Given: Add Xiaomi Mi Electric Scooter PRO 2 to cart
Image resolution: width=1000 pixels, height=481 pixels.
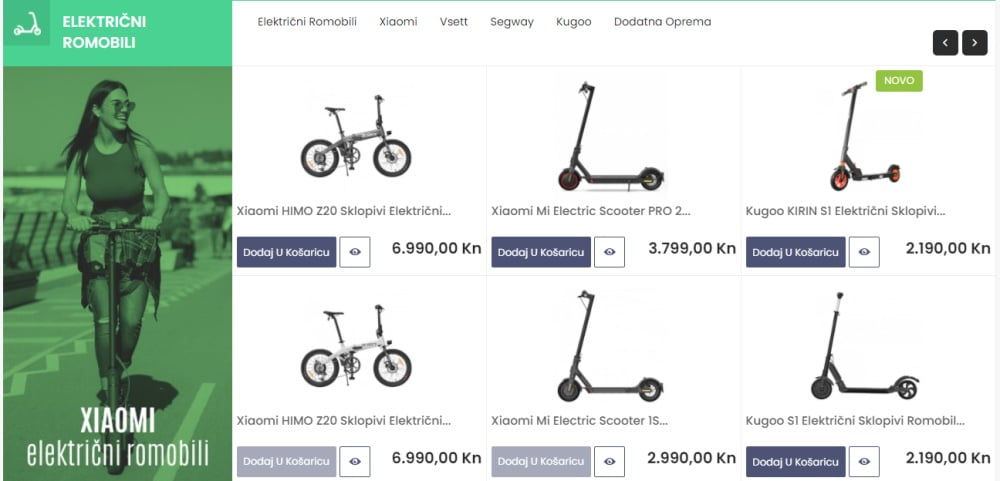Looking at the screenshot, I should (540, 252).
